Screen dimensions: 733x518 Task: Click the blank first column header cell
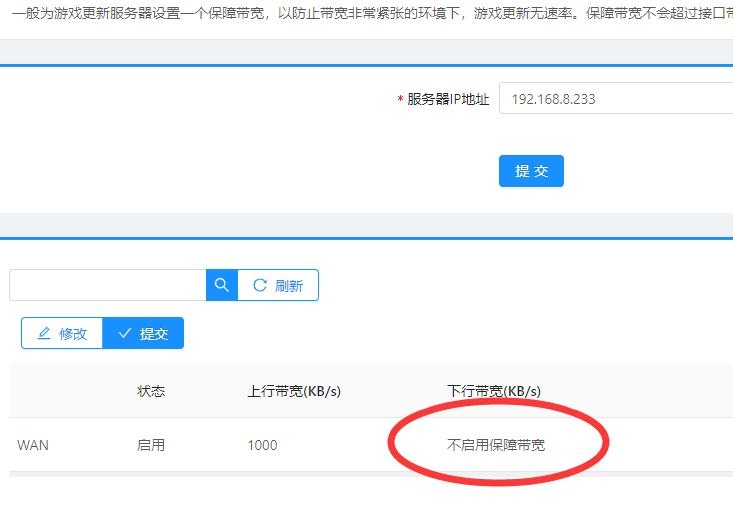click(x=60, y=391)
